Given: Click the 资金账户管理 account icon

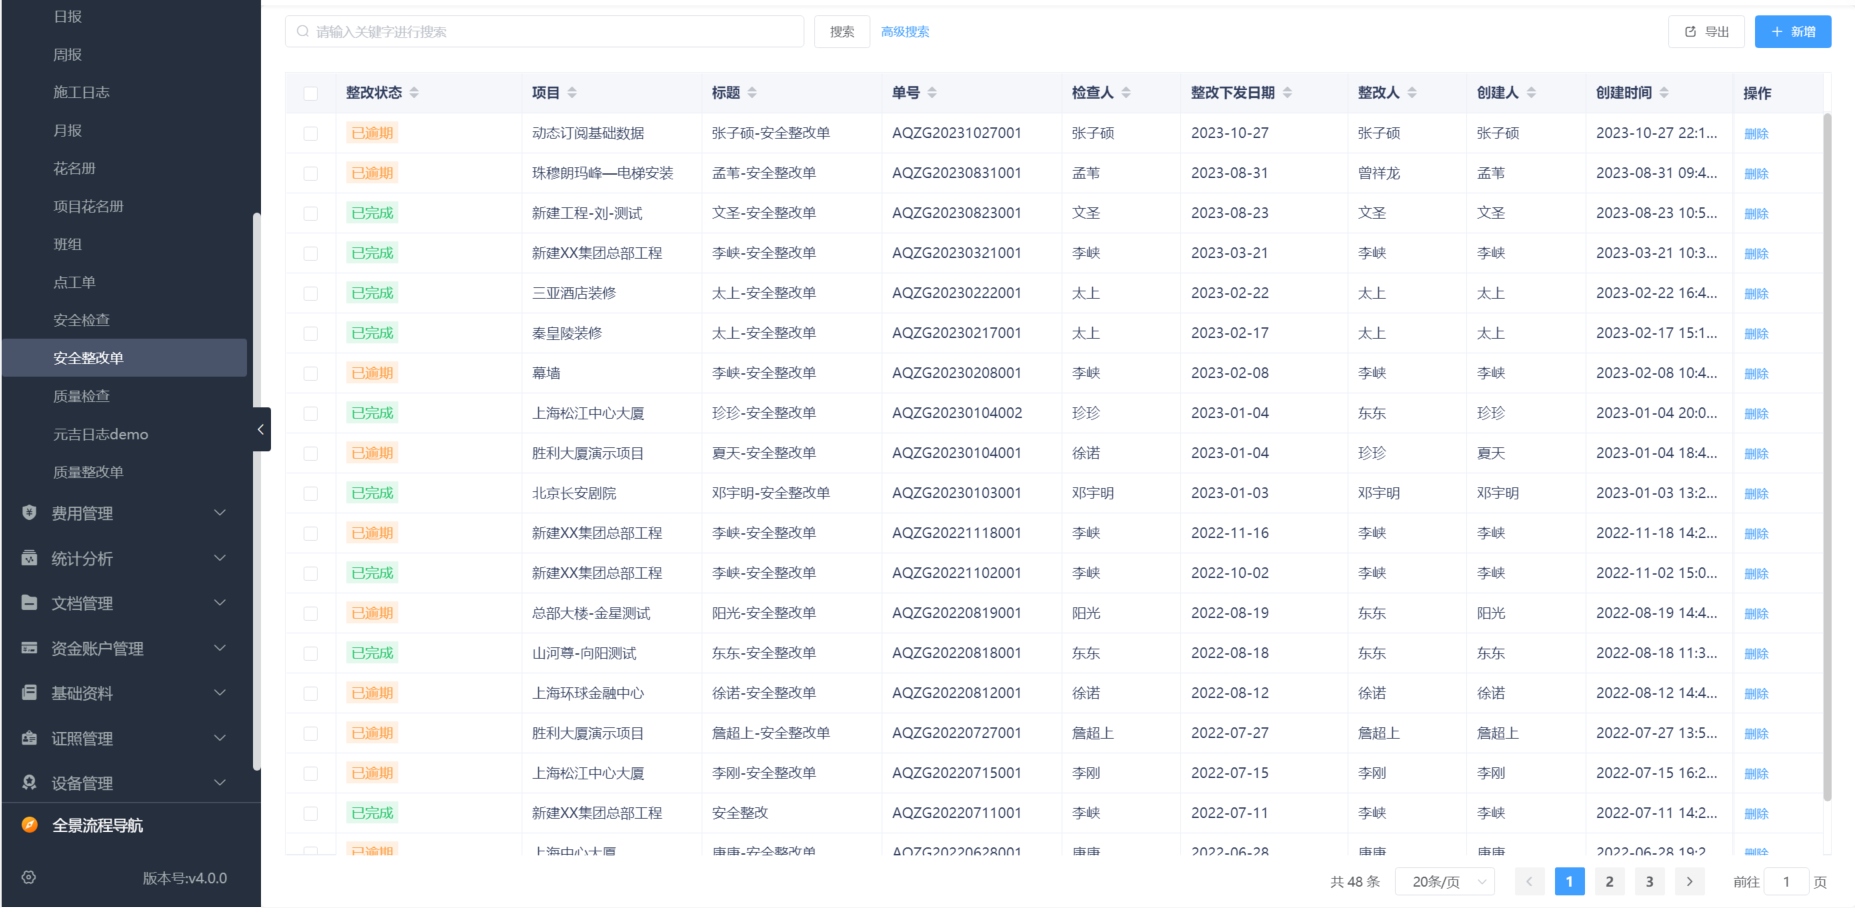Looking at the screenshot, I should tap(29, 648).
